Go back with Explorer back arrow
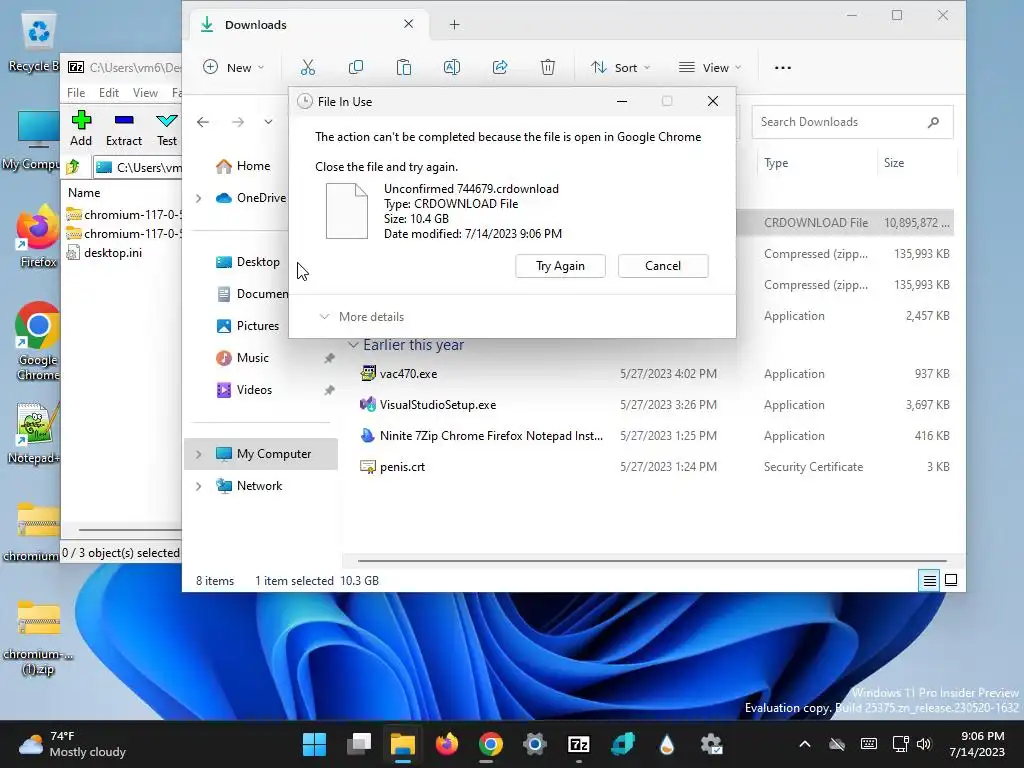 tap(203, 122)
